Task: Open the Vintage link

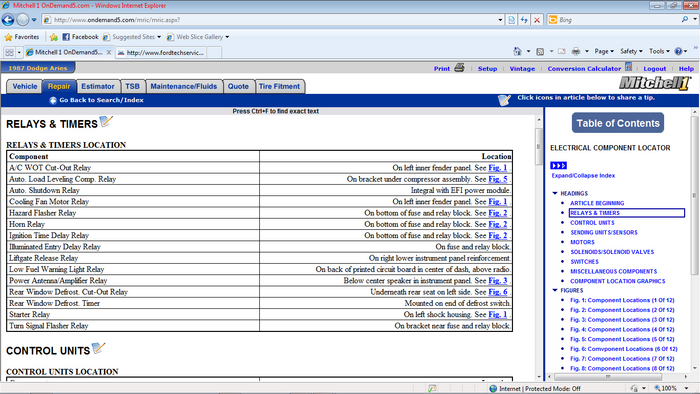Action: tap(522, 69)
